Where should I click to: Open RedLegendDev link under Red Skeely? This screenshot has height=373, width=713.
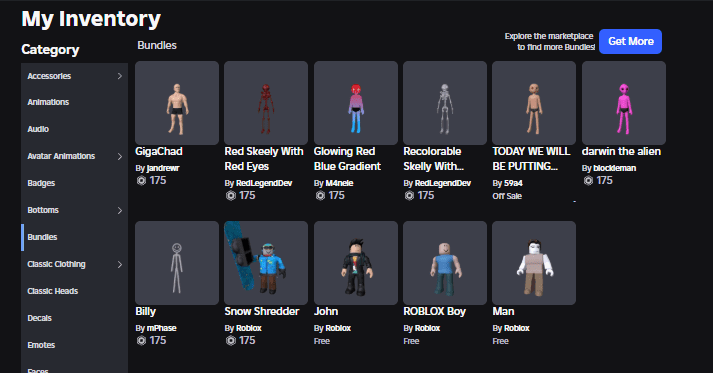point(264,183)
